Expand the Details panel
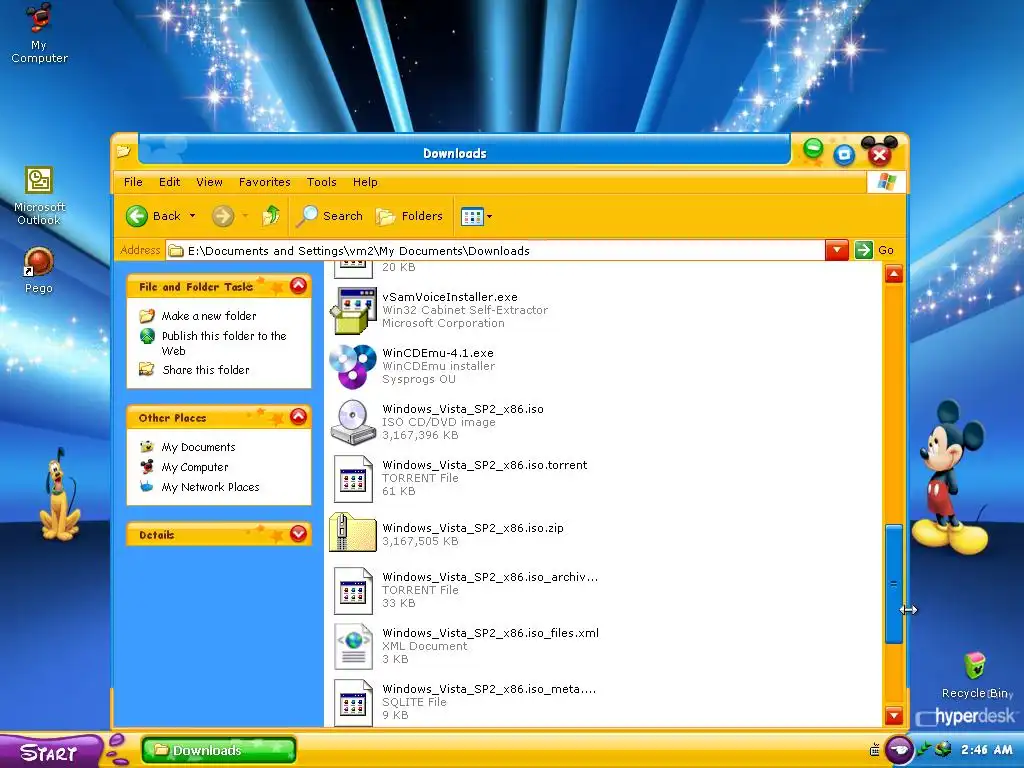The image size is (1024, 768). pyautogui.click(x=298, y=534)
